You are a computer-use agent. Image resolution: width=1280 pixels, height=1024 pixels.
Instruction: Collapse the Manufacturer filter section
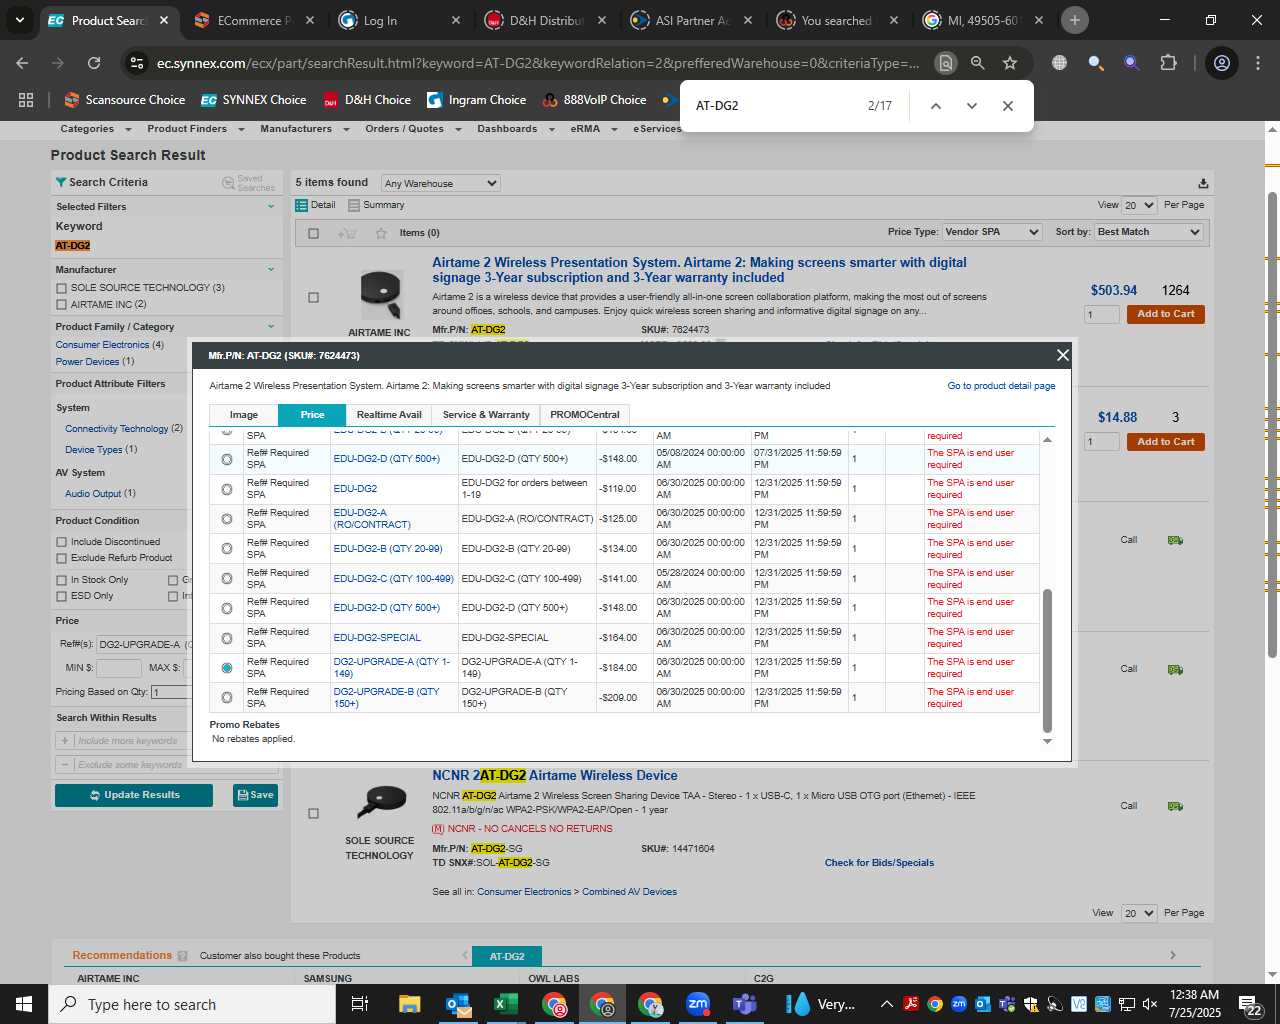point(271,269)
